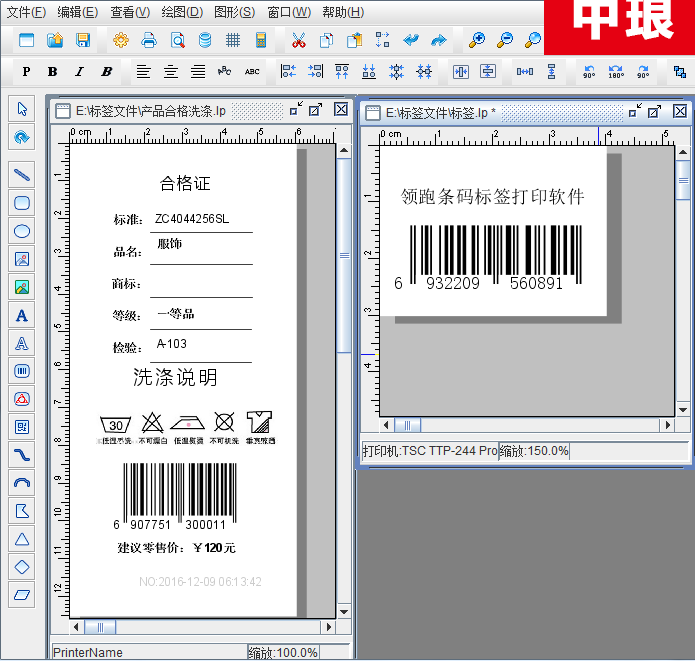Toggle the grid display icon

coord(233,40)
